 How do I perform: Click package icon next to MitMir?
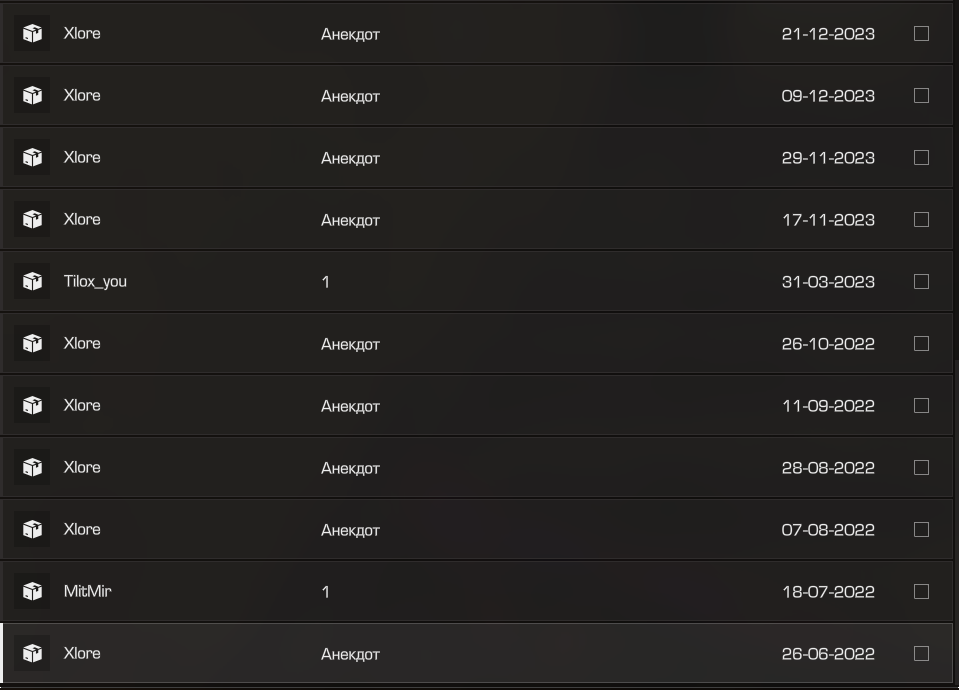pyautogui.click(x=32, y=591)
